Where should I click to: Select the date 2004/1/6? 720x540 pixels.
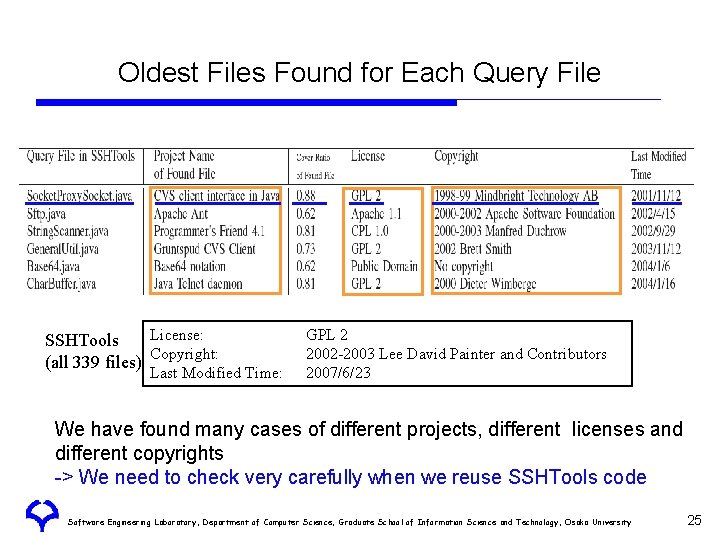[650, 266]
